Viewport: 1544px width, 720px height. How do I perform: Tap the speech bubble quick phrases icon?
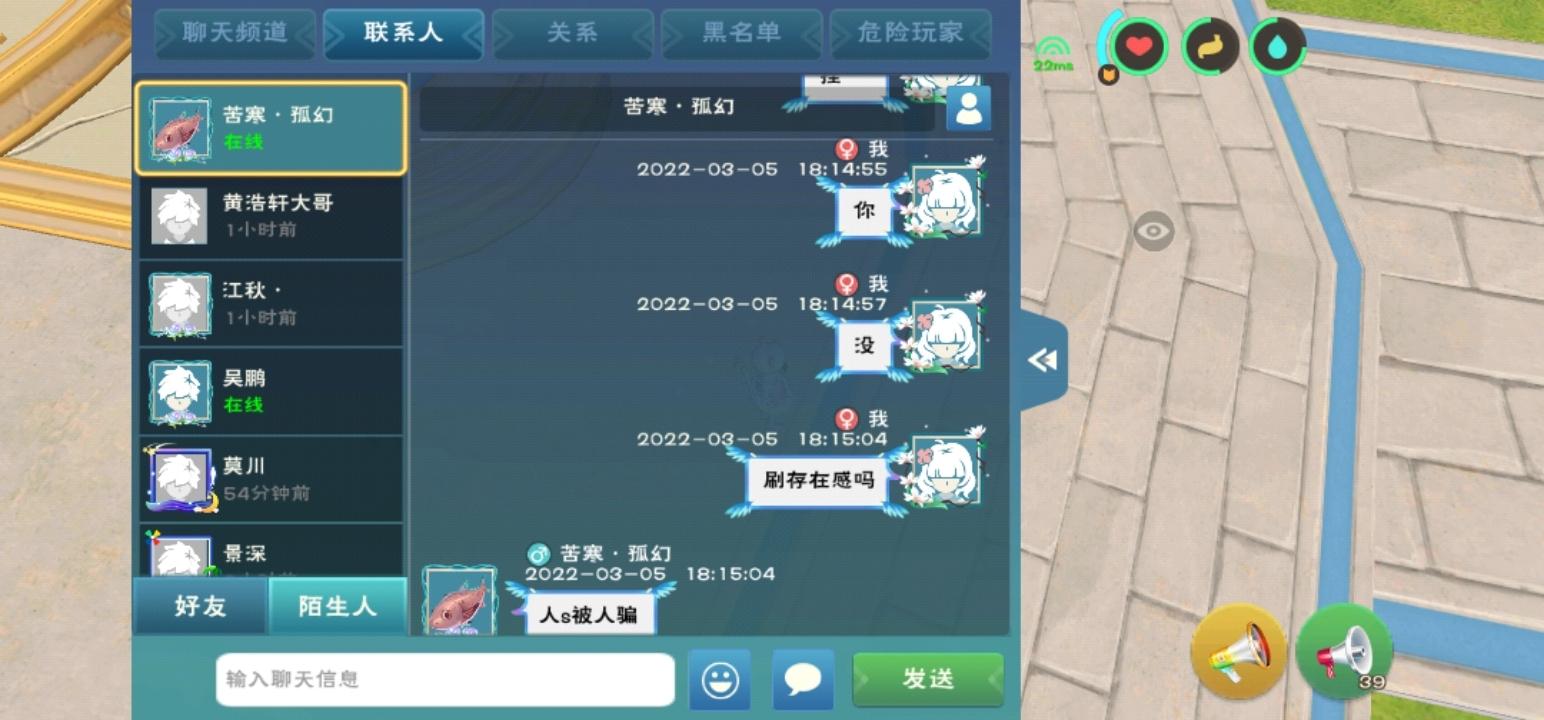point(803,680)
